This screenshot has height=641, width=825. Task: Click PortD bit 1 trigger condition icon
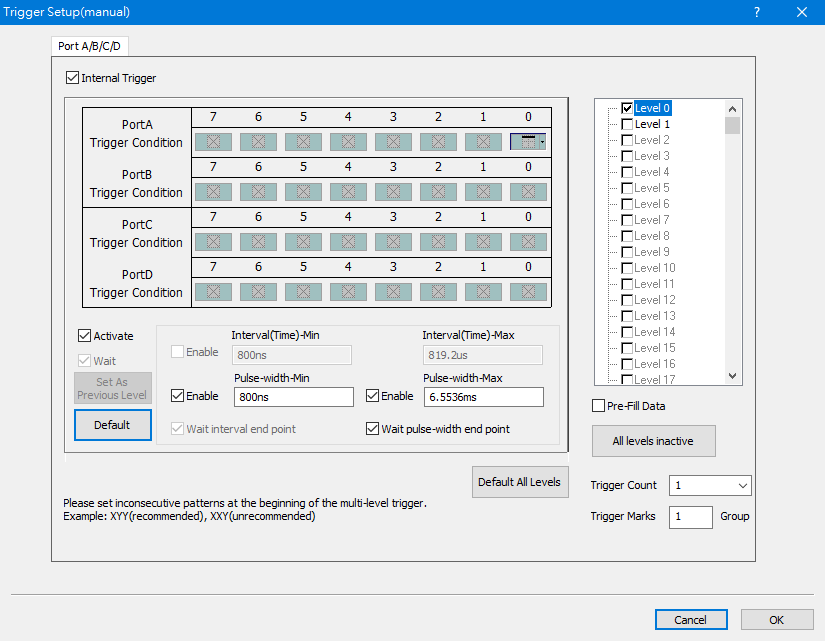pos(483,292)
